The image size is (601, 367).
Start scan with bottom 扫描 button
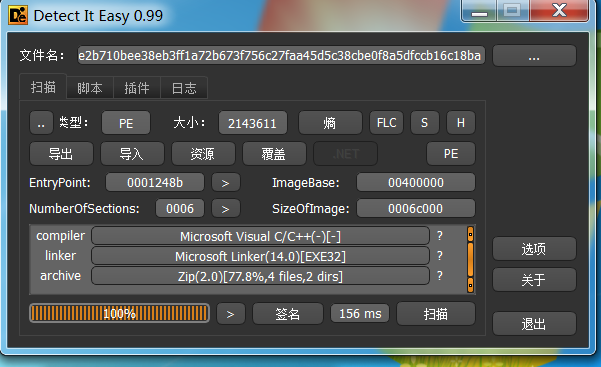point(436,314)
